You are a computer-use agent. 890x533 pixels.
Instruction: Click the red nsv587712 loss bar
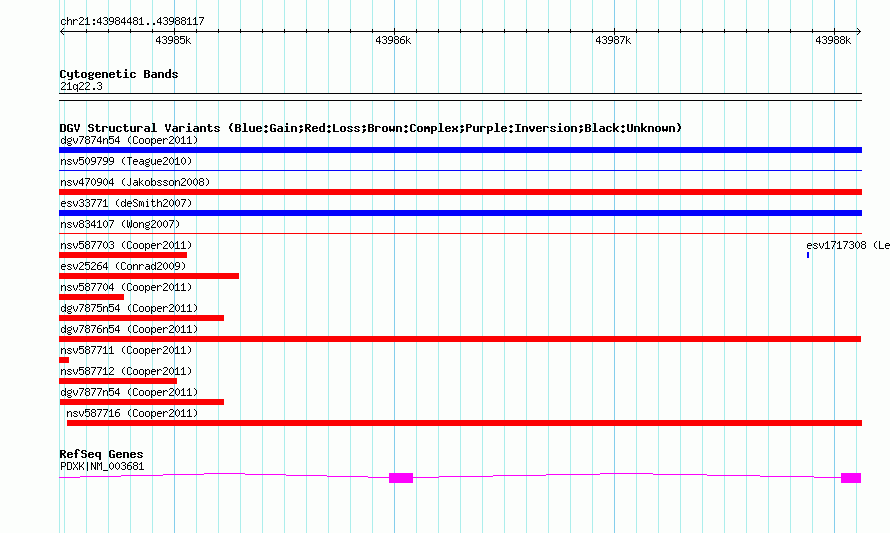[x=118, y=381]
